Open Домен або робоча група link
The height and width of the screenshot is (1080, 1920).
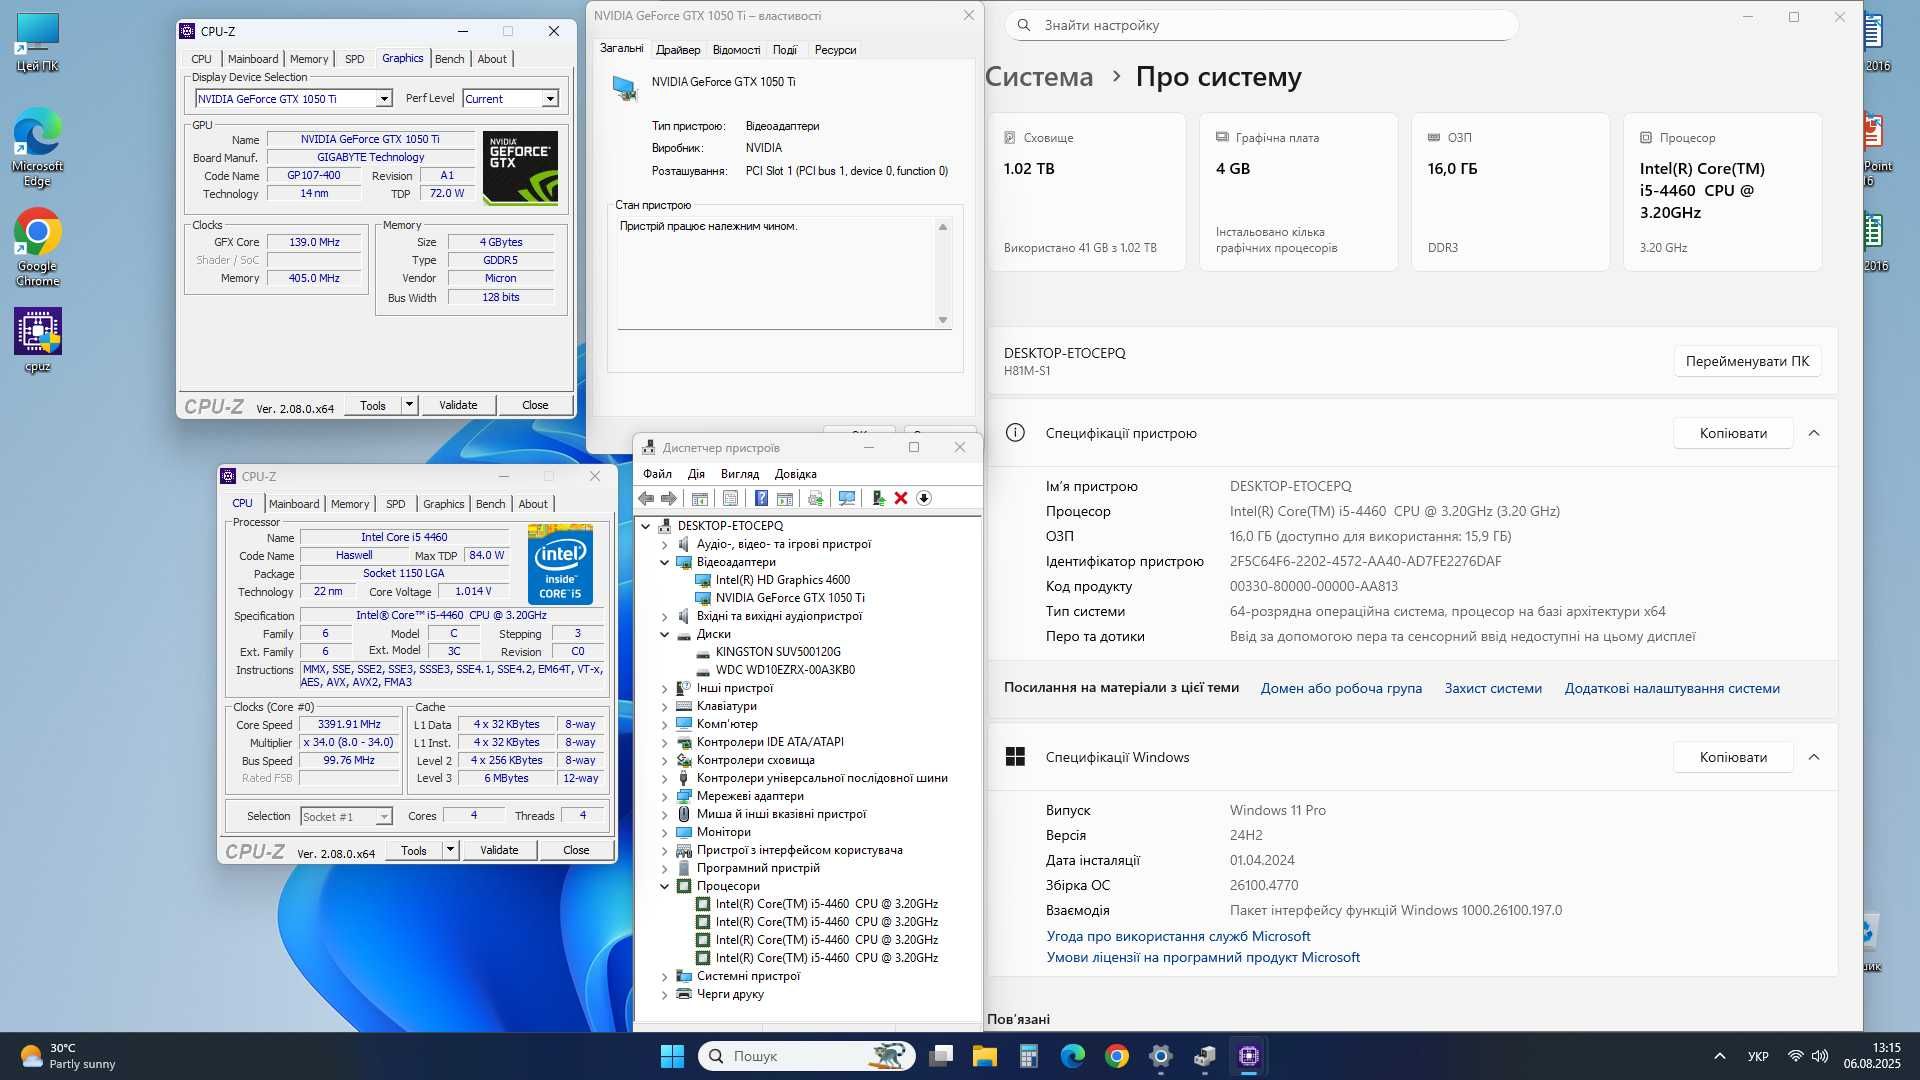tap(1341, 688)
